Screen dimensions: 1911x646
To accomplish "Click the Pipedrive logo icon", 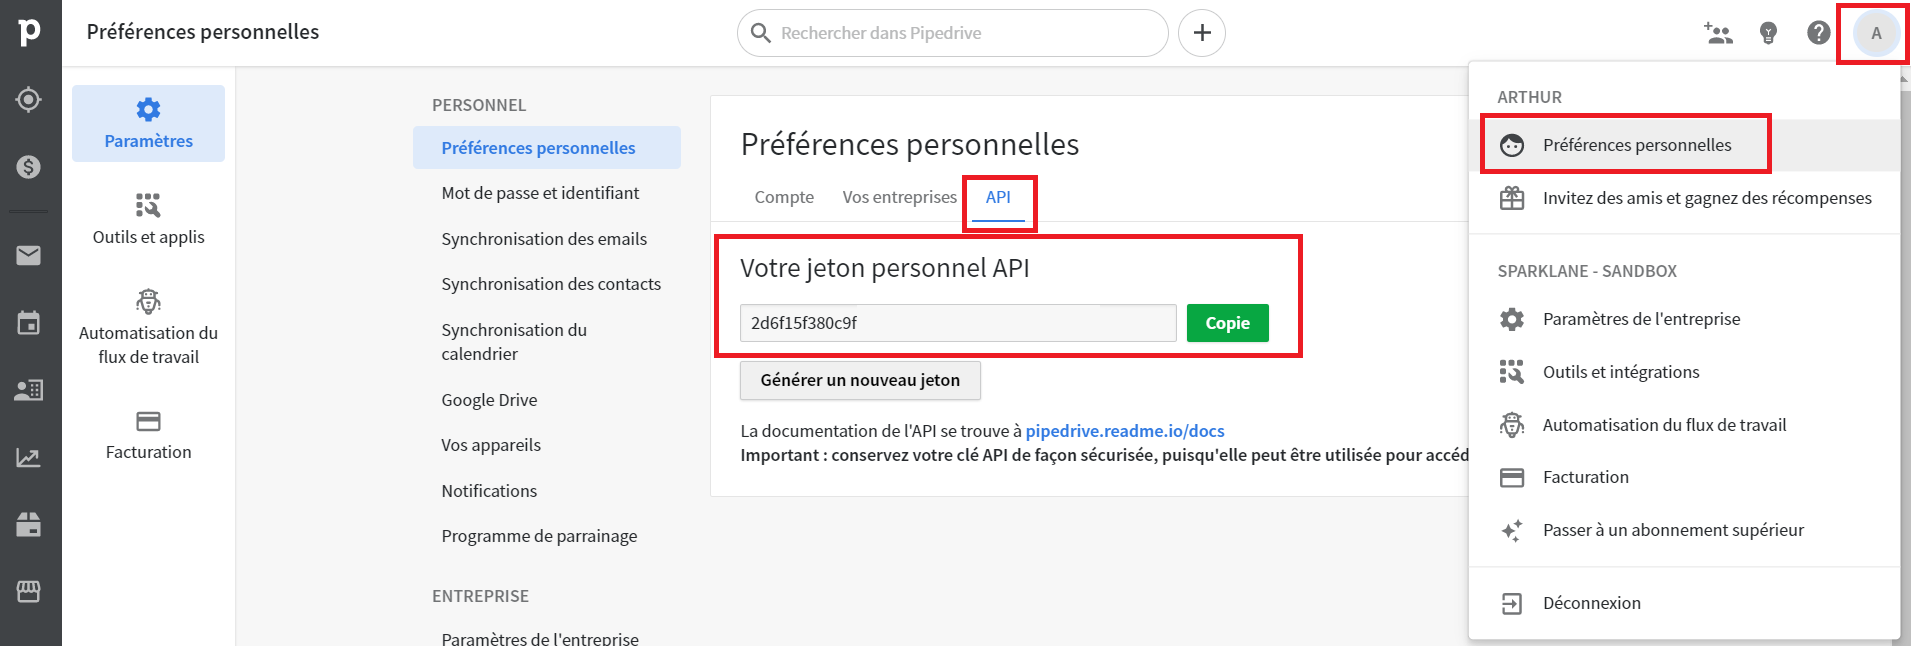I will [30, 32].
